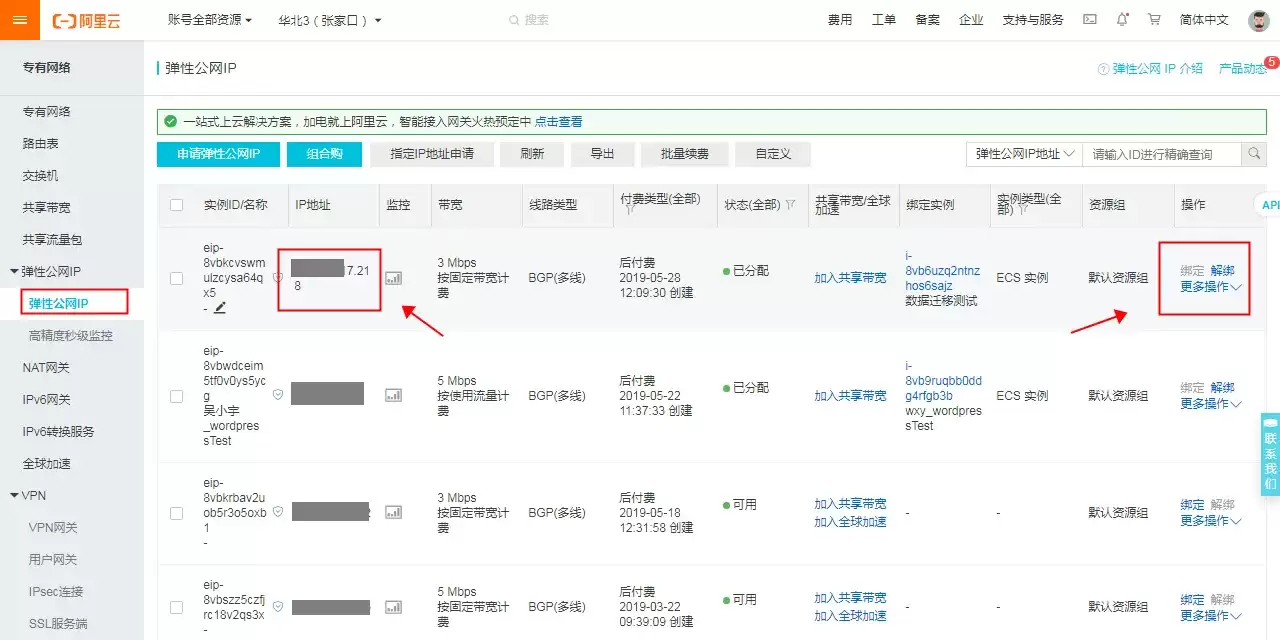Open the notification bell icon
This screenshot has width=1280, height=640.
(x=1122, y=20)
